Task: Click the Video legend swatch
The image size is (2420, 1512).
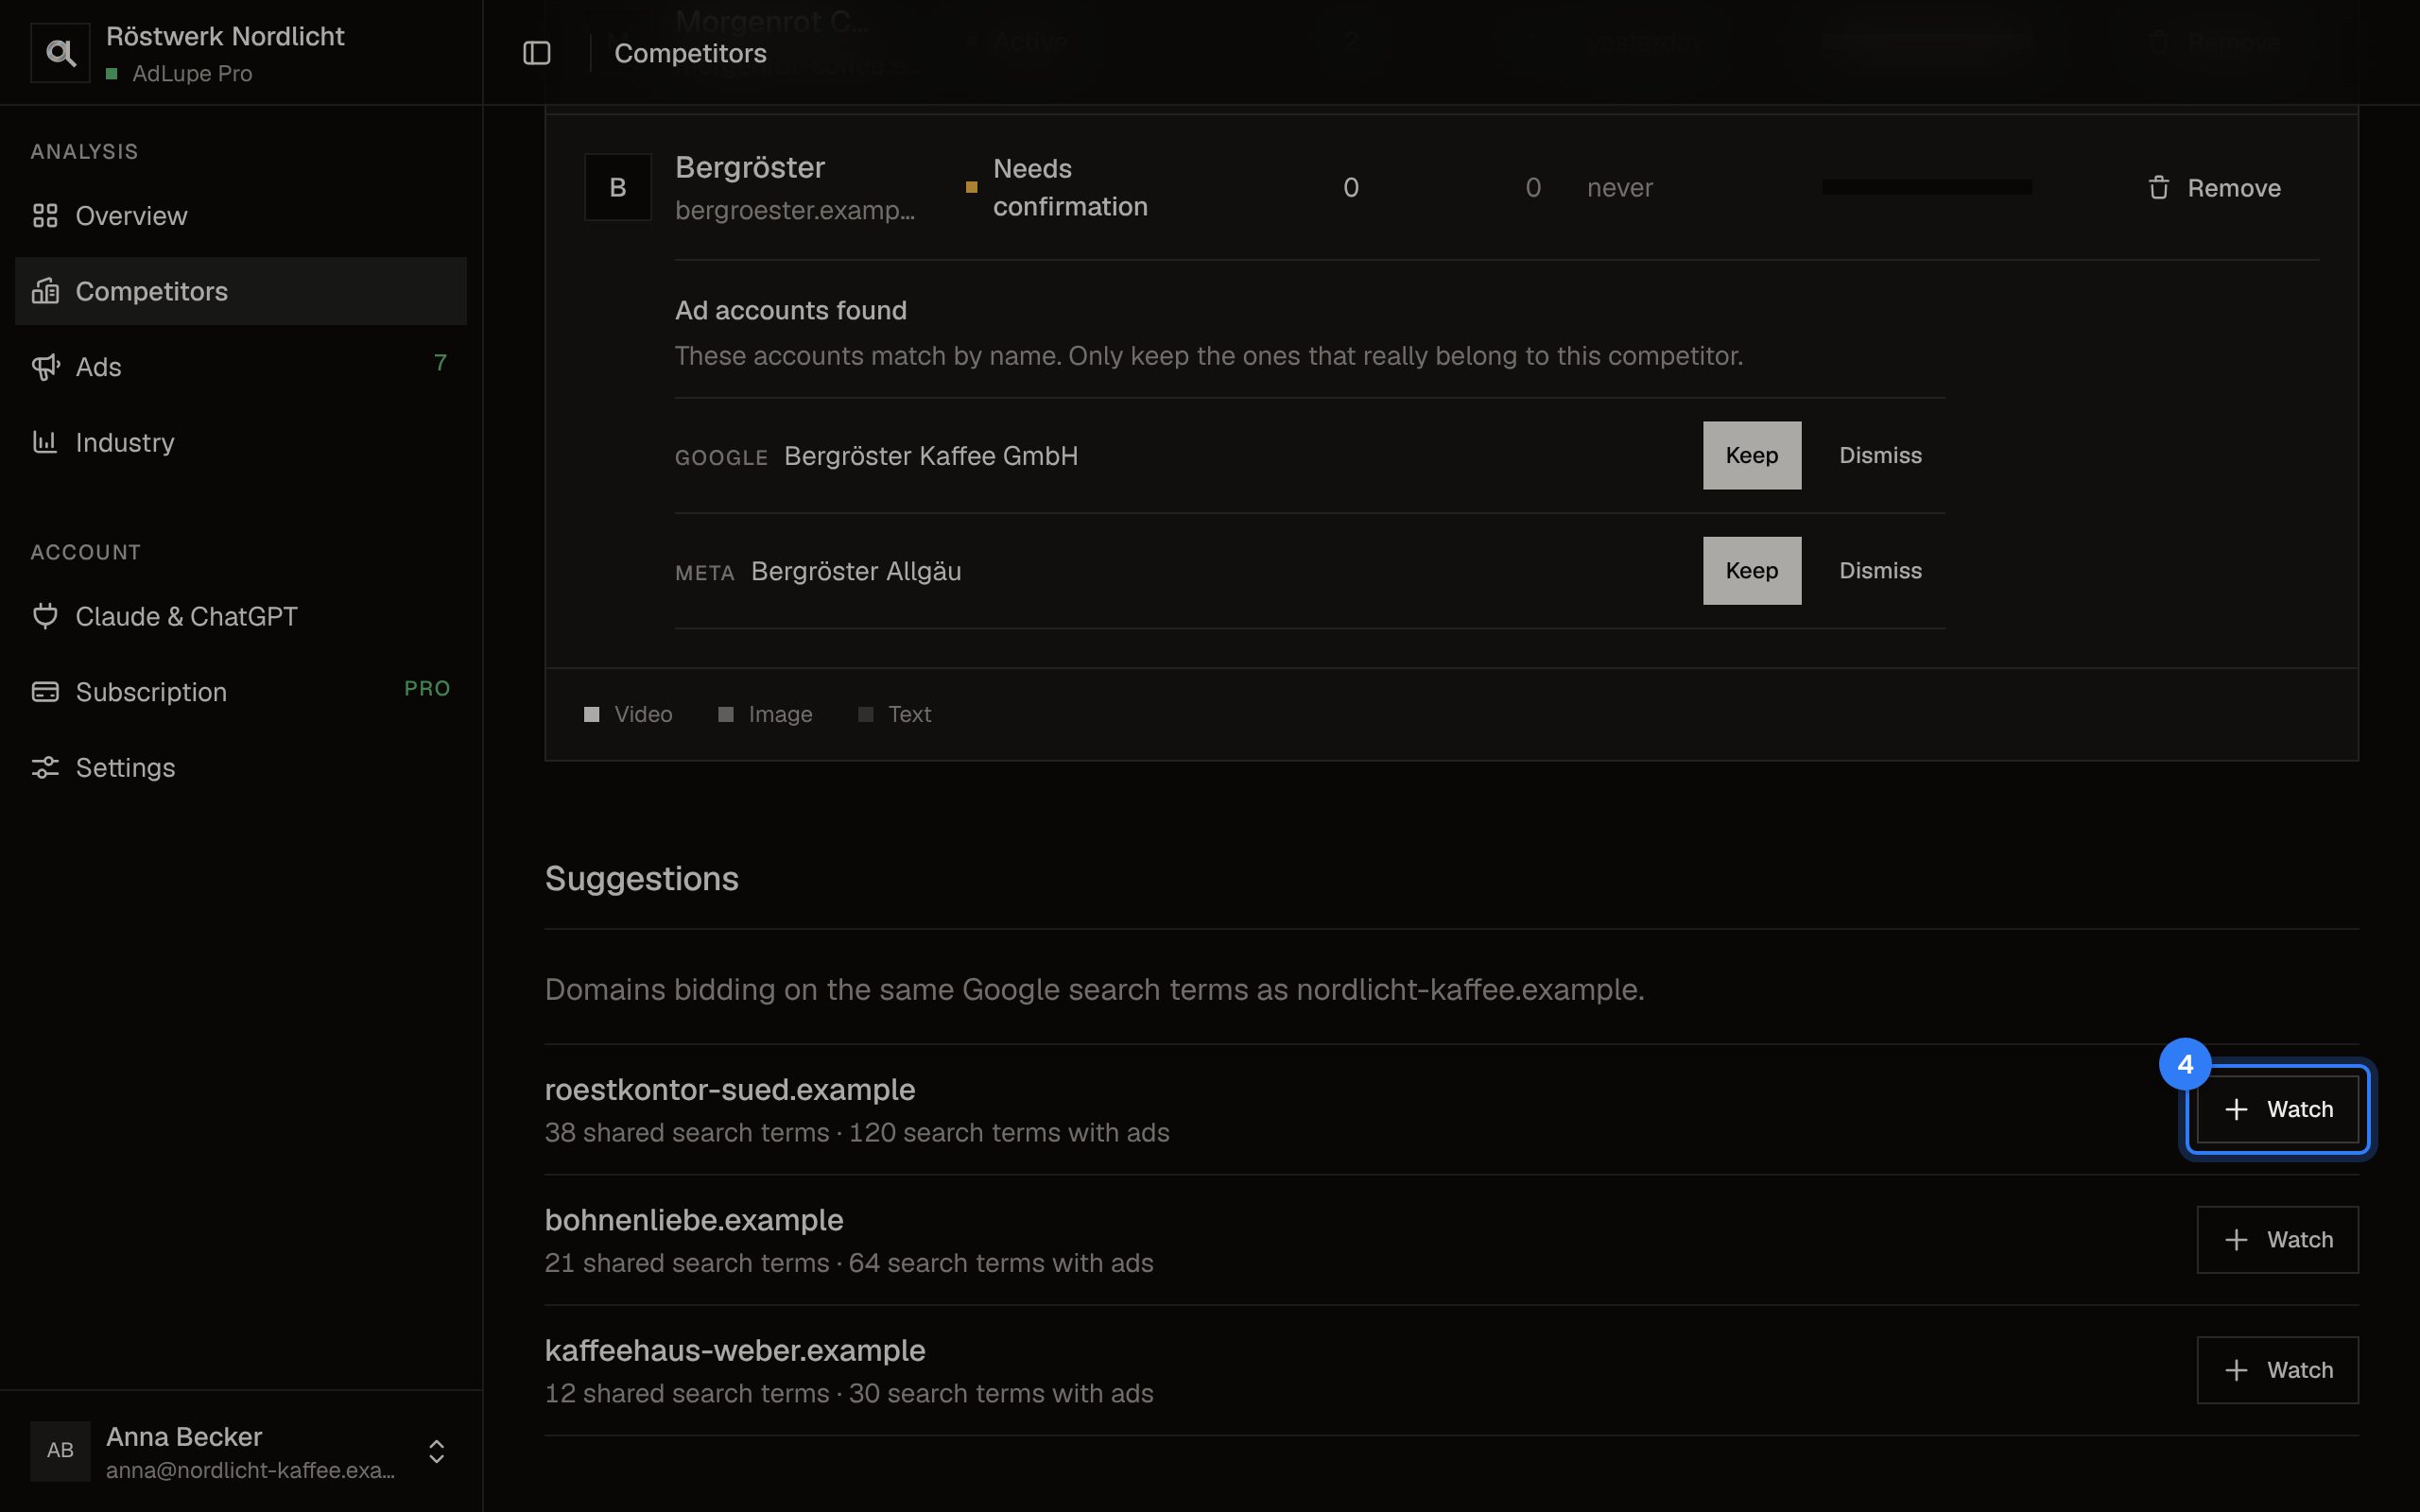Action: (592, 714)
